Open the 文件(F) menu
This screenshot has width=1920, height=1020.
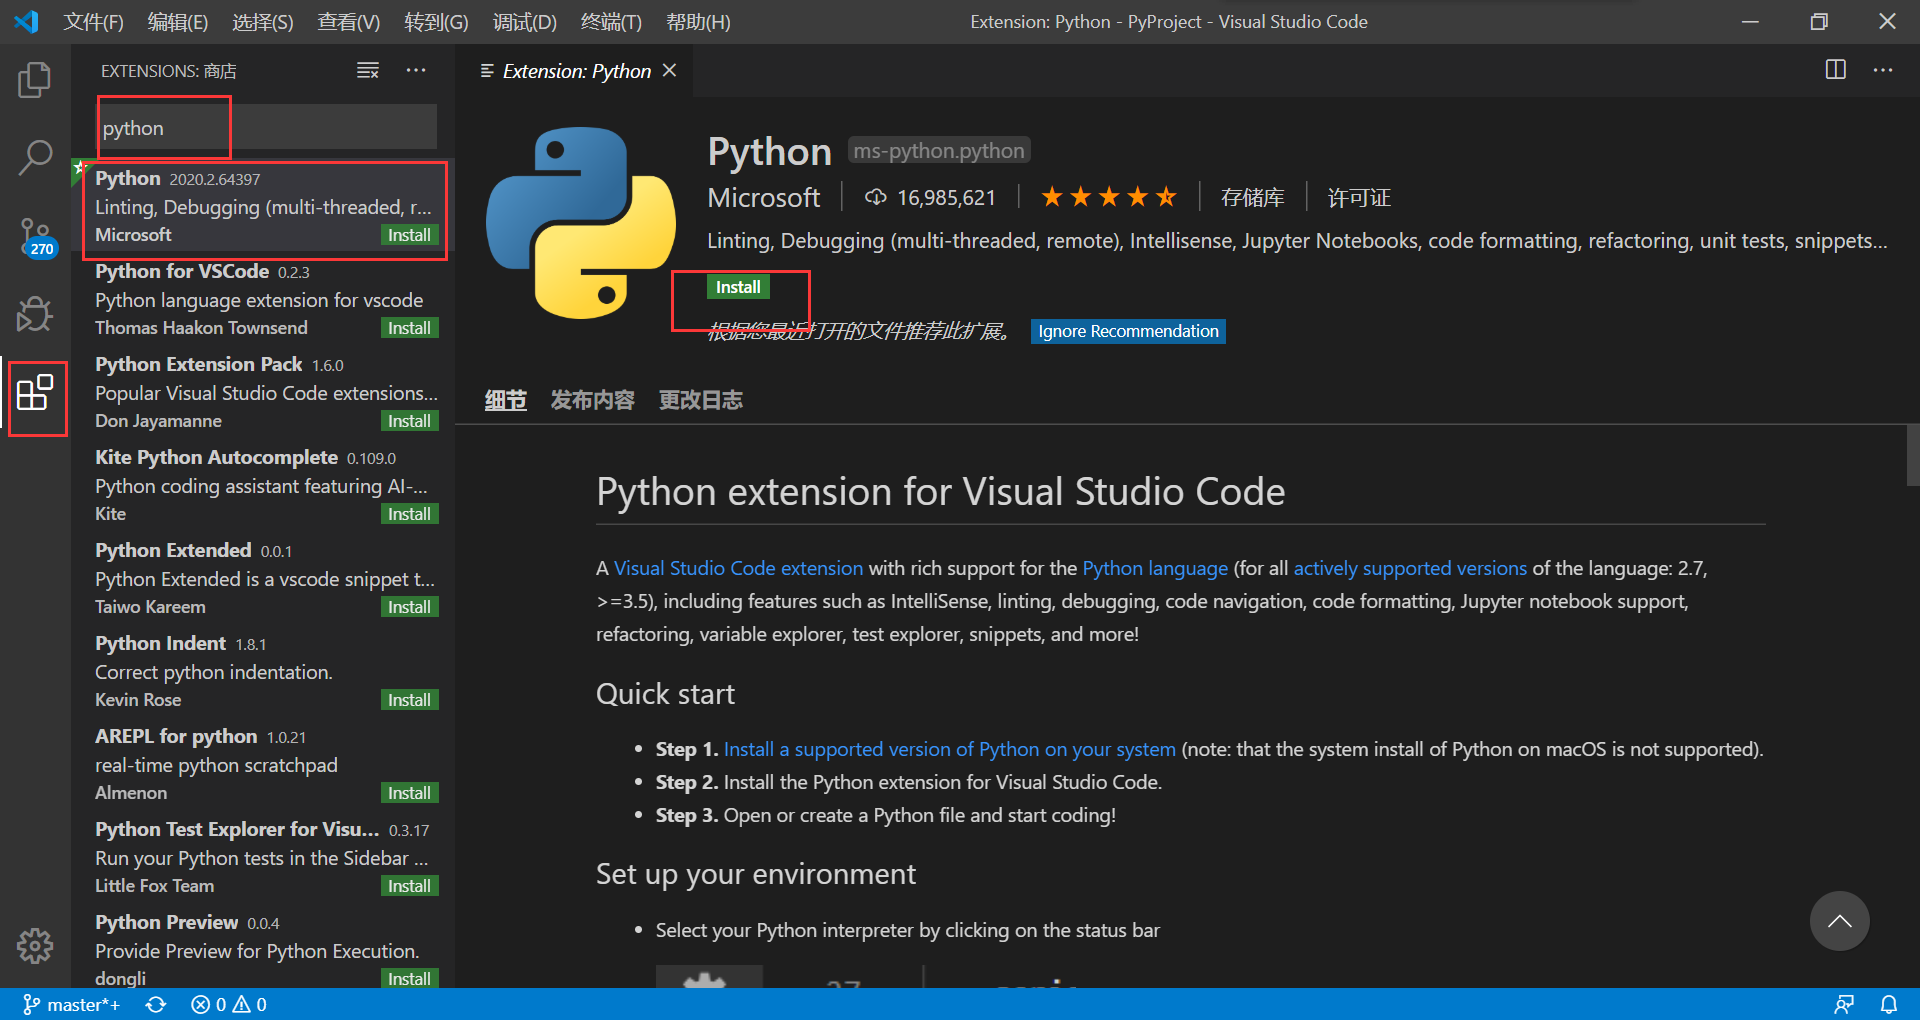pyautogui.click(x=93, y=21)
